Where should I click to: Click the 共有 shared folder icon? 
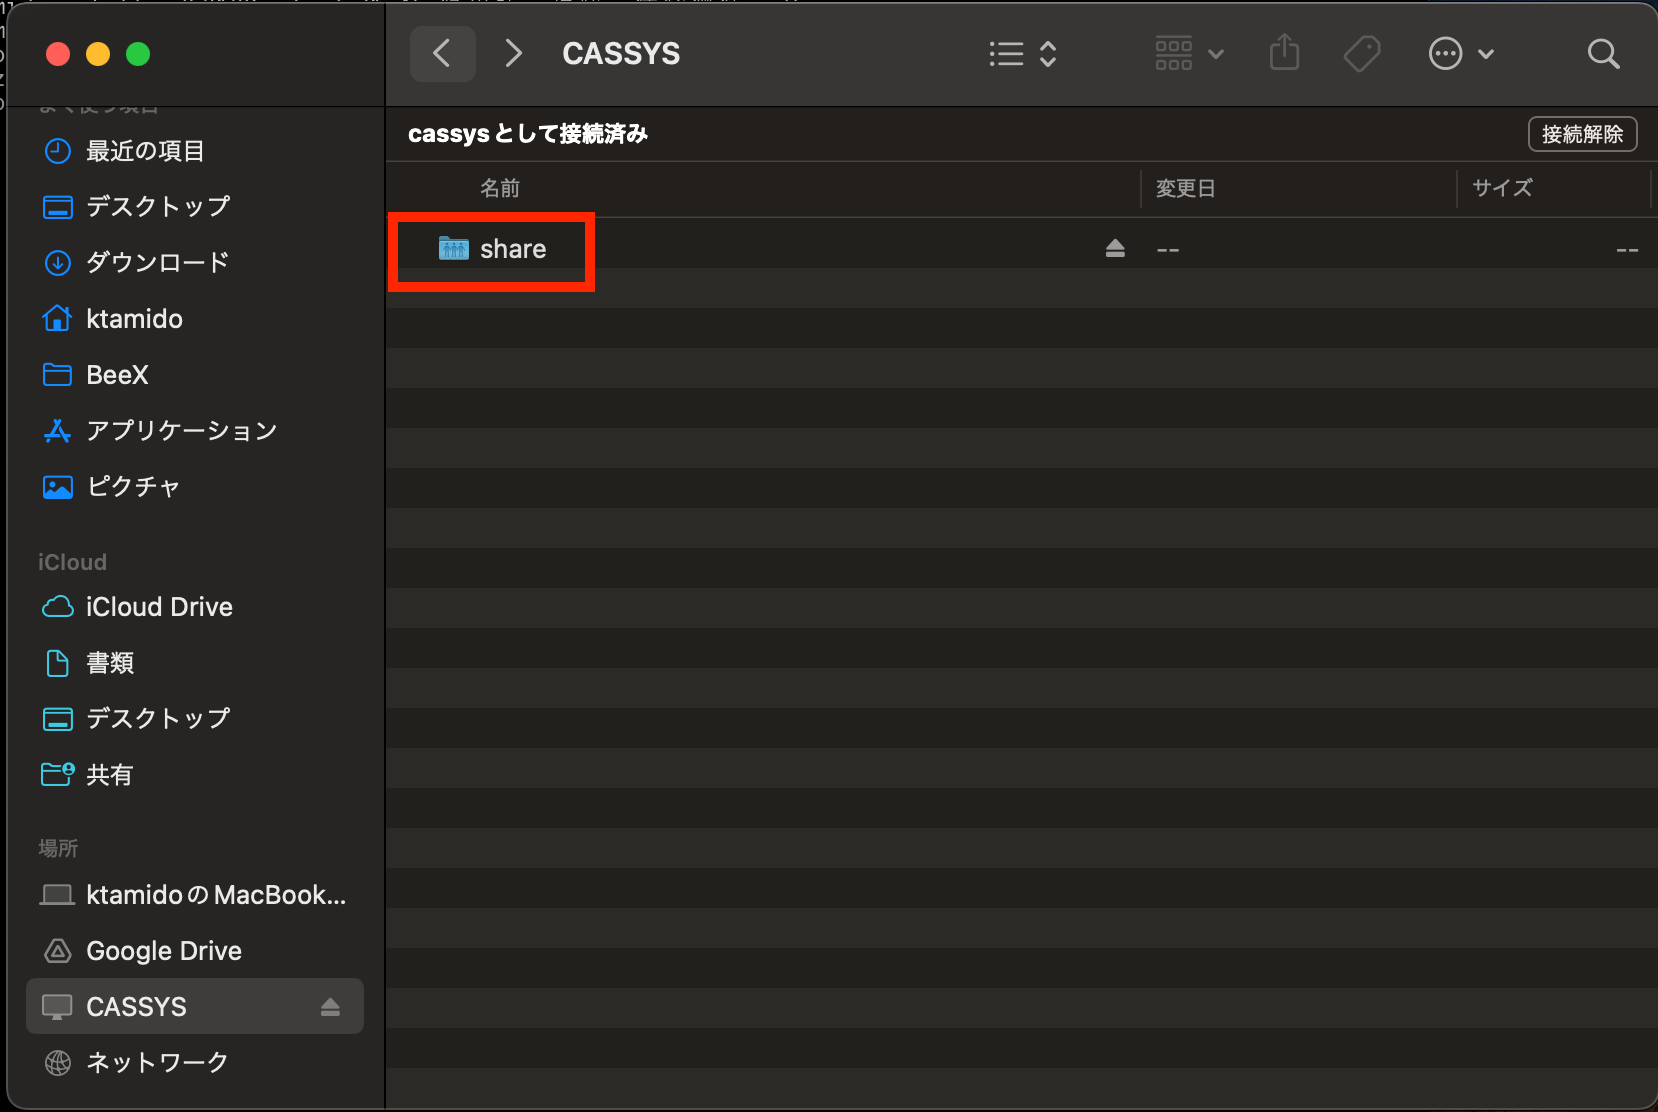(58, 774)
